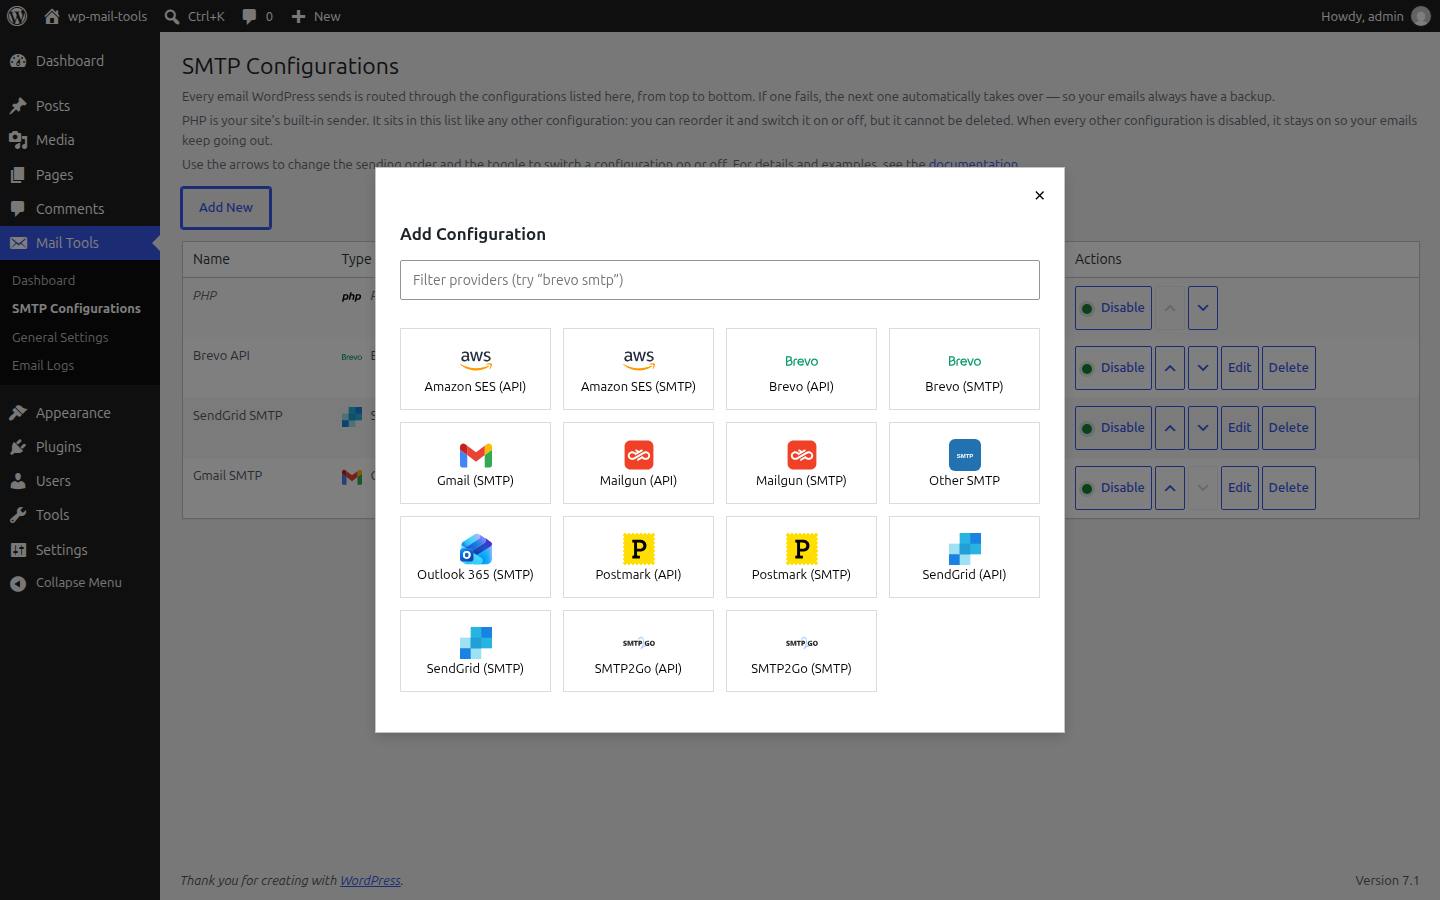This screenshot has width=1440, height=900.
Task: Open the Howdy, admin account menu
Action: 1375,16
